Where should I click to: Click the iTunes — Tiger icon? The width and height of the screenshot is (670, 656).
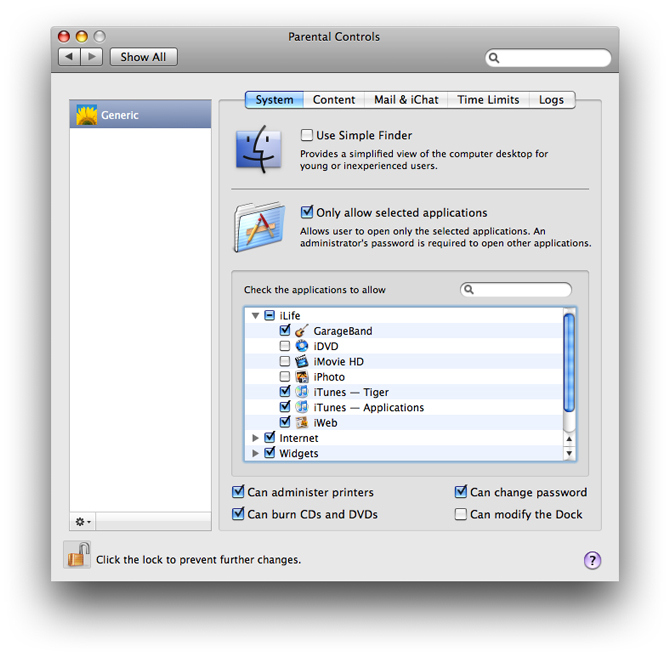coord(301,391)
